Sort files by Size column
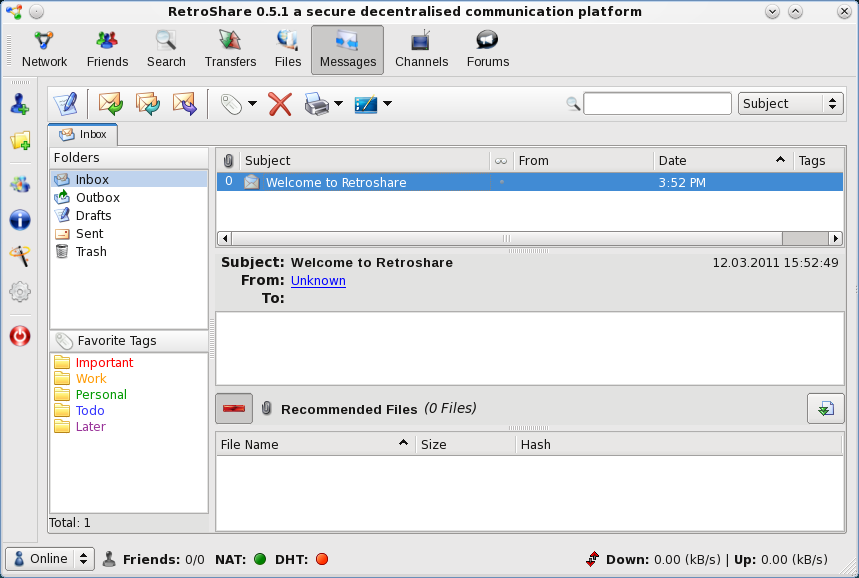The width and height of the screenshot is (859, 578). (466, 444)
